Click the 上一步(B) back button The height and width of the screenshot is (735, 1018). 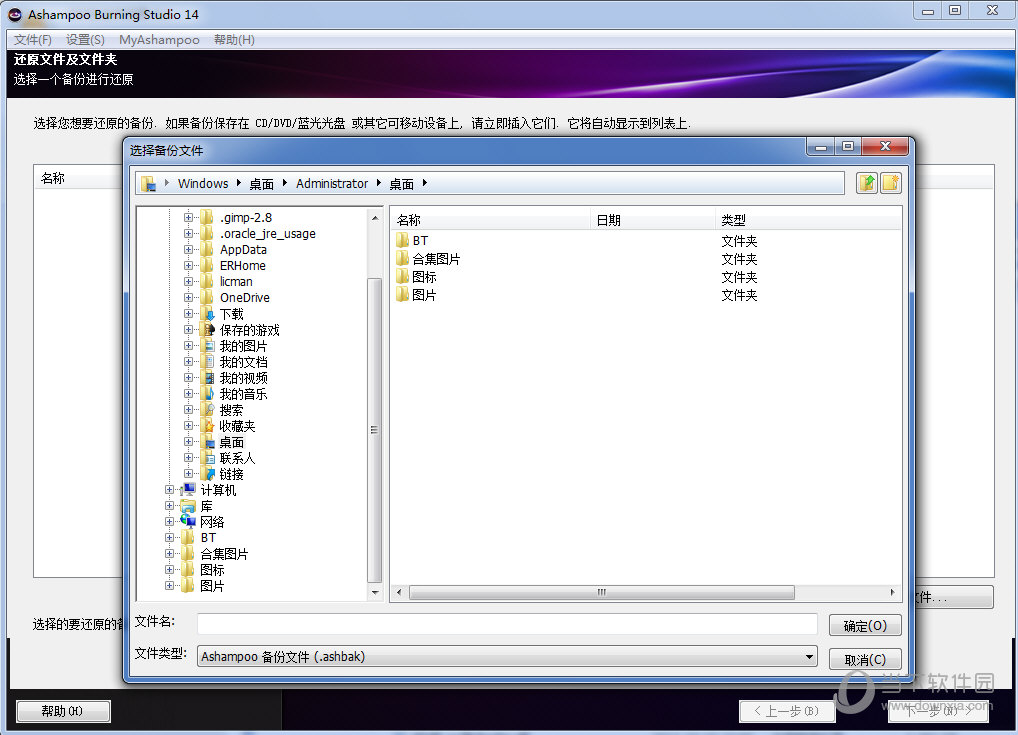pyautogui.click(x=786, y=711)
